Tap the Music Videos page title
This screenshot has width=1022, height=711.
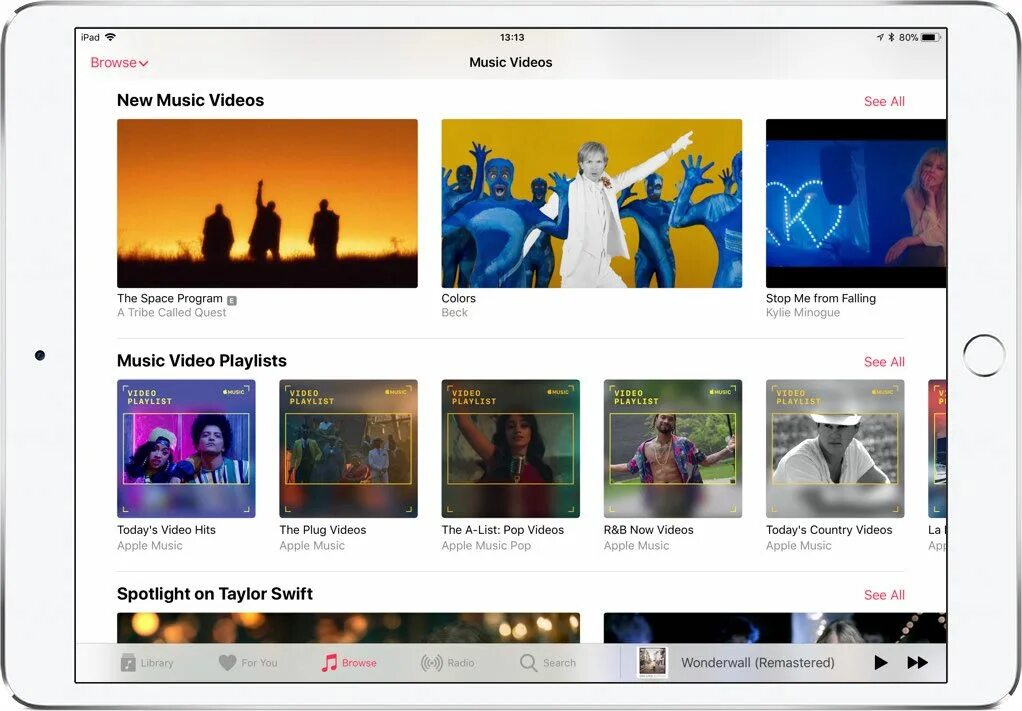click(x=511, y=63)
